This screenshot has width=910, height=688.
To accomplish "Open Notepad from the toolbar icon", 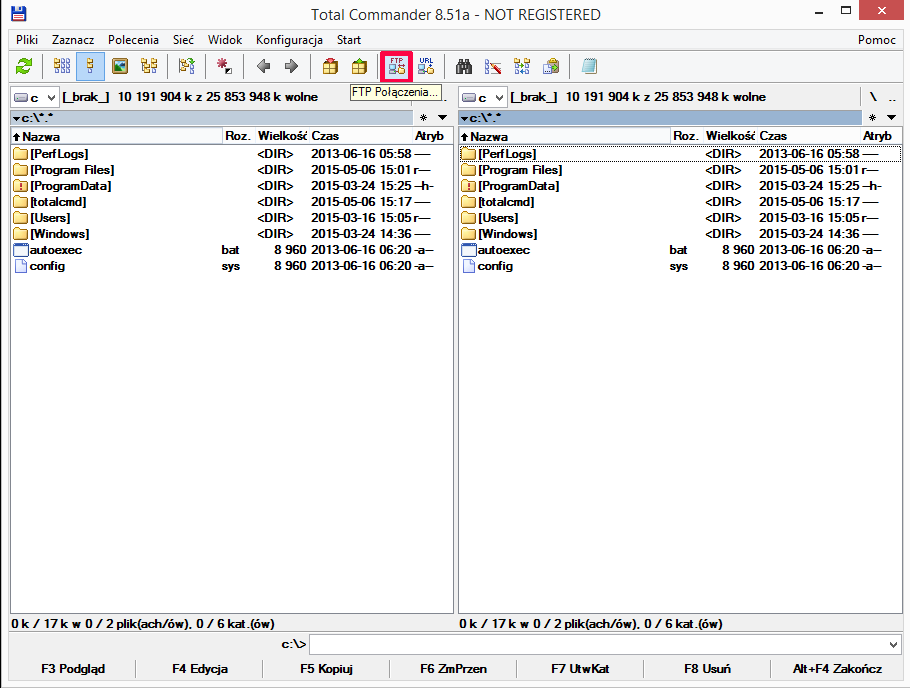I will pyautogui.click(x=589, y=66).
